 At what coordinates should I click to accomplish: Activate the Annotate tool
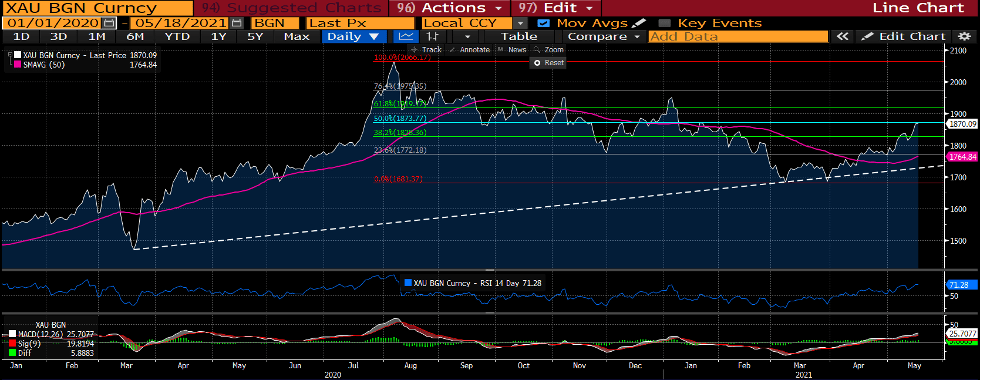click(x=469, y=49)
